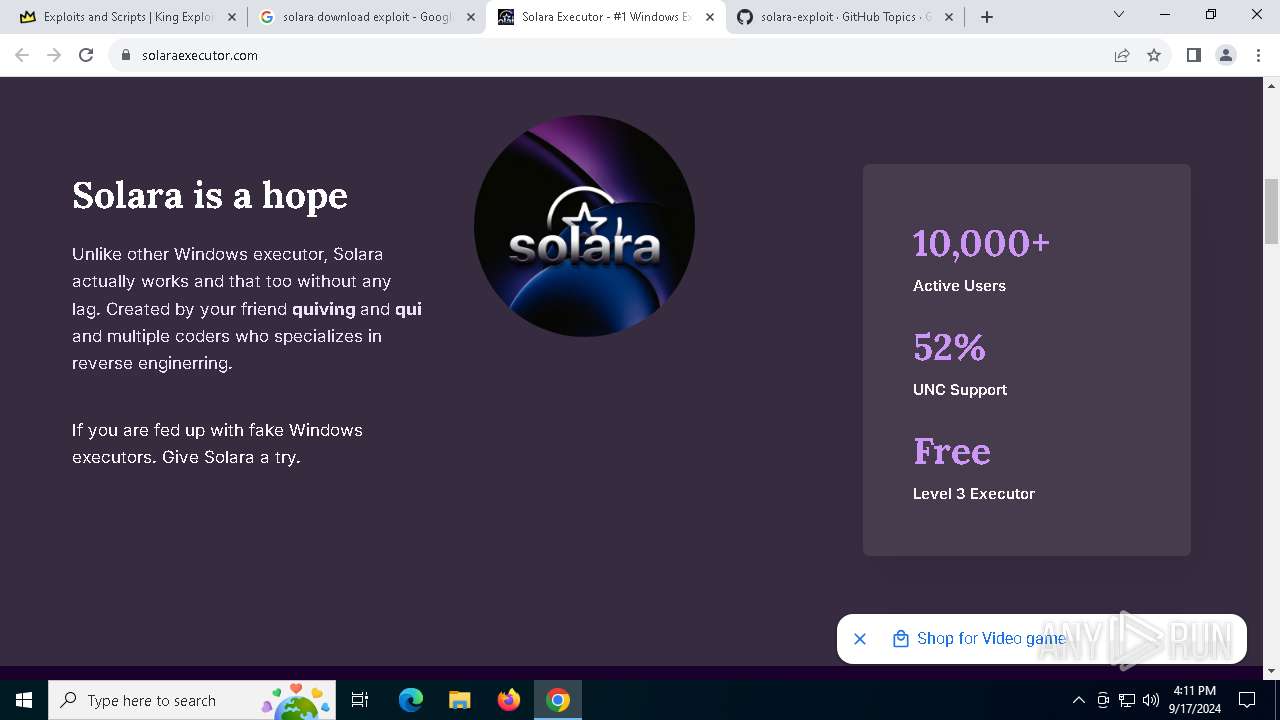
Task: Open the Shop for Video game suggestion
Action: [x=979, y=638]
